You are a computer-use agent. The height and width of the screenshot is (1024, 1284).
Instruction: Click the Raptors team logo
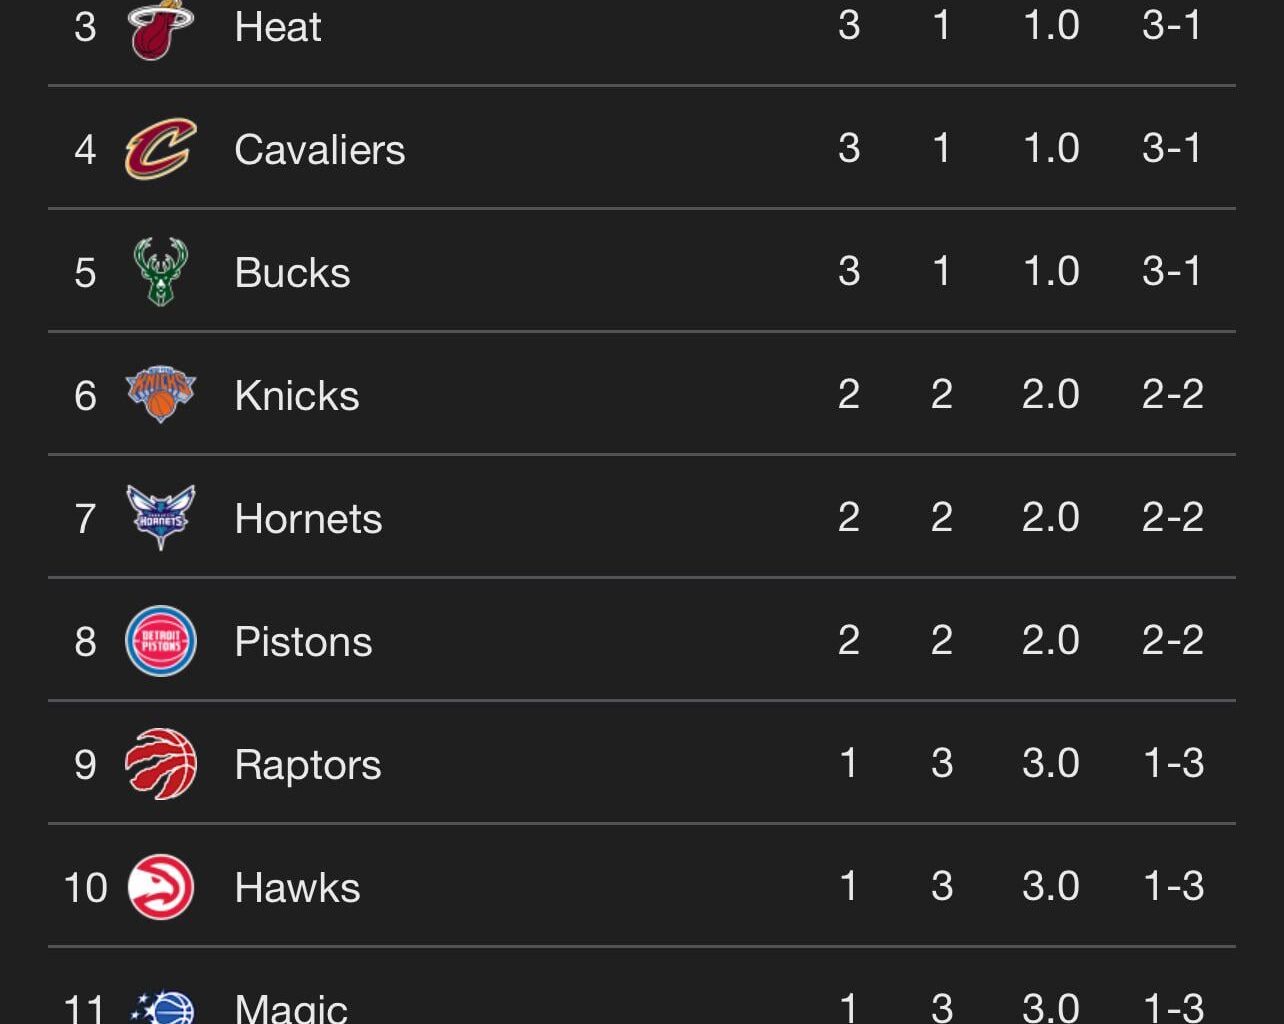click(160, 763)
